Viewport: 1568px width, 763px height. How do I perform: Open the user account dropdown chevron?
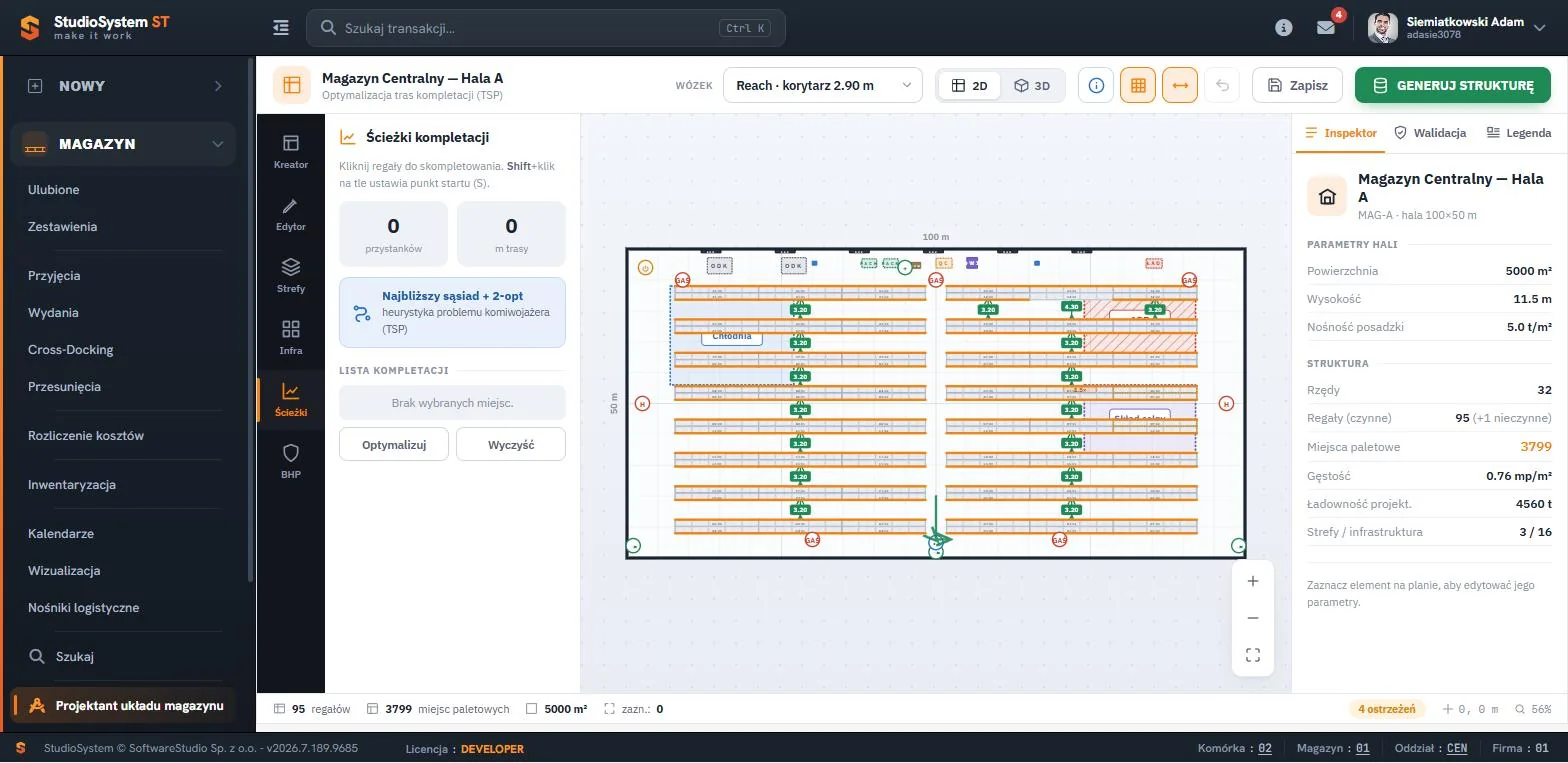1539,28
